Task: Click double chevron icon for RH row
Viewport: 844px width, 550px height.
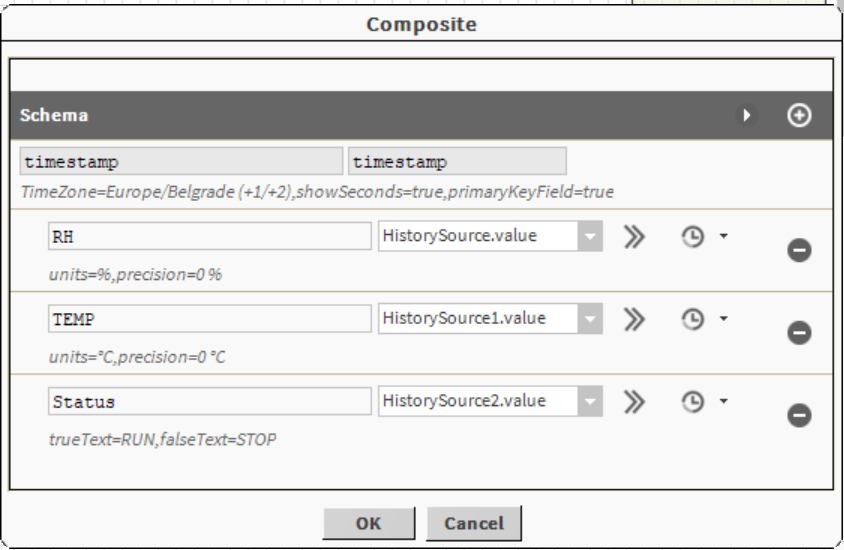Action: click(634, 237)
